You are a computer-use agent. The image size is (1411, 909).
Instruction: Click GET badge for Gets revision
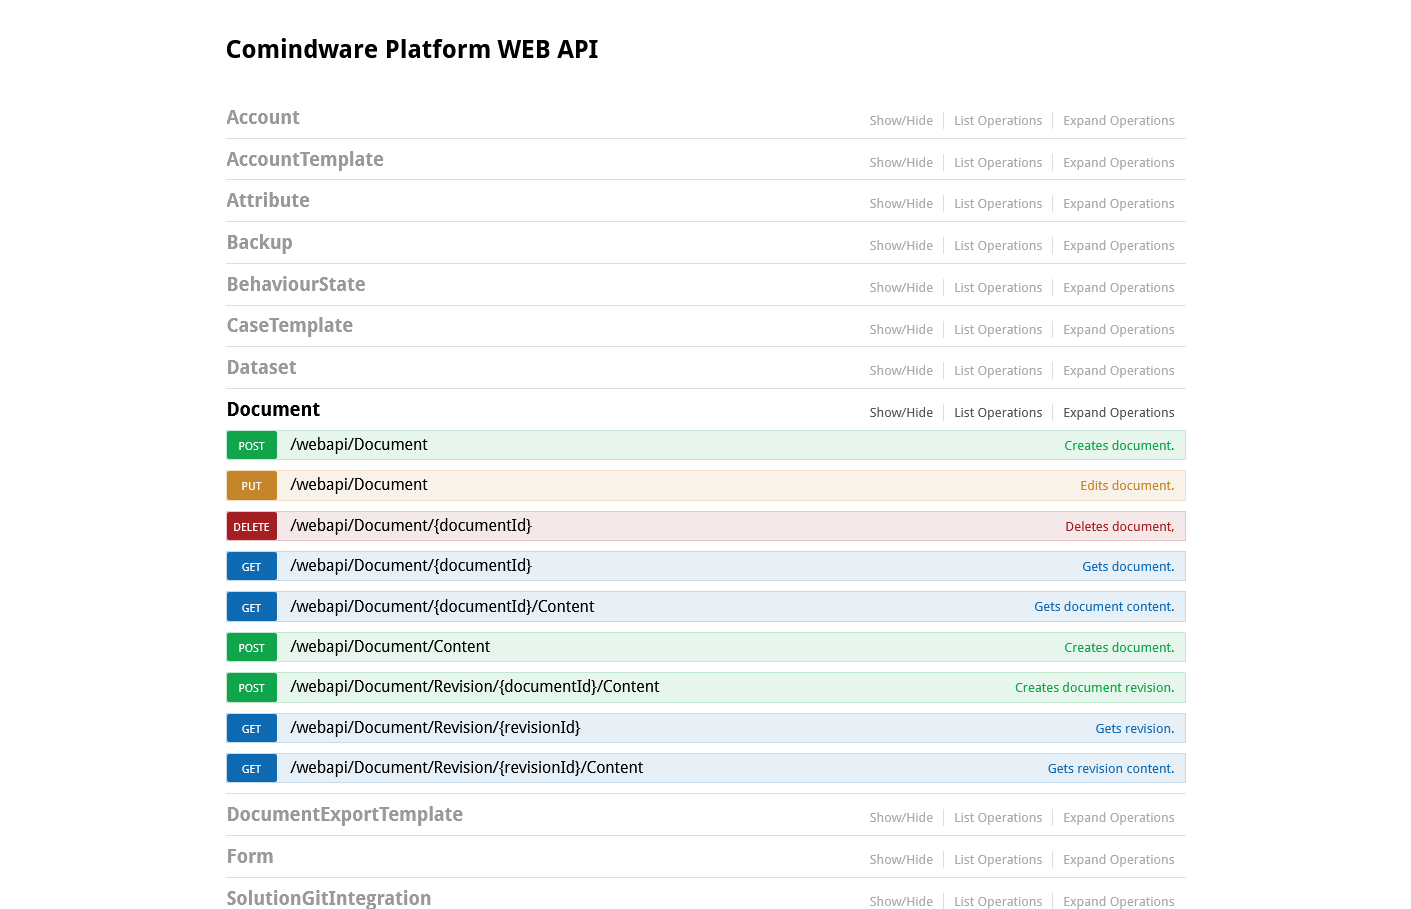(252, 729)
